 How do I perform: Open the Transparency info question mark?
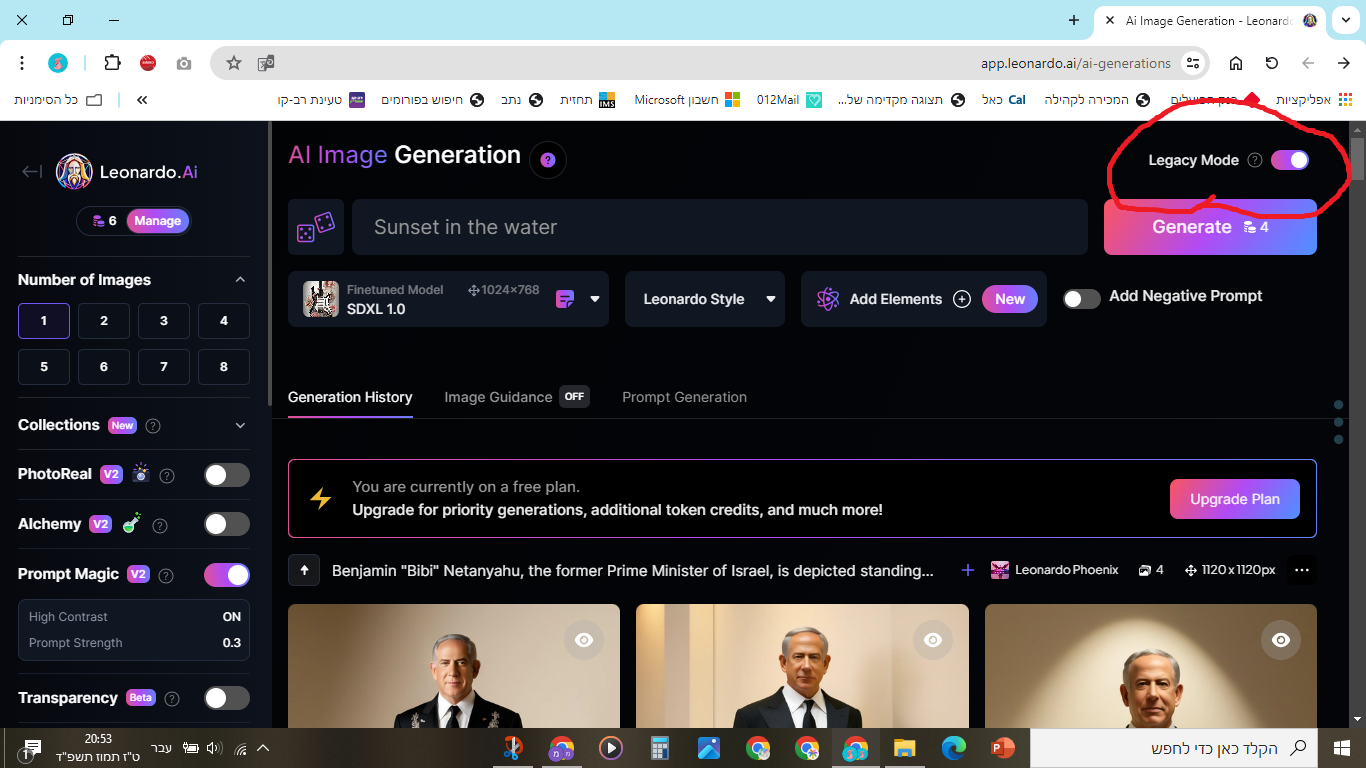pos(172,699)
